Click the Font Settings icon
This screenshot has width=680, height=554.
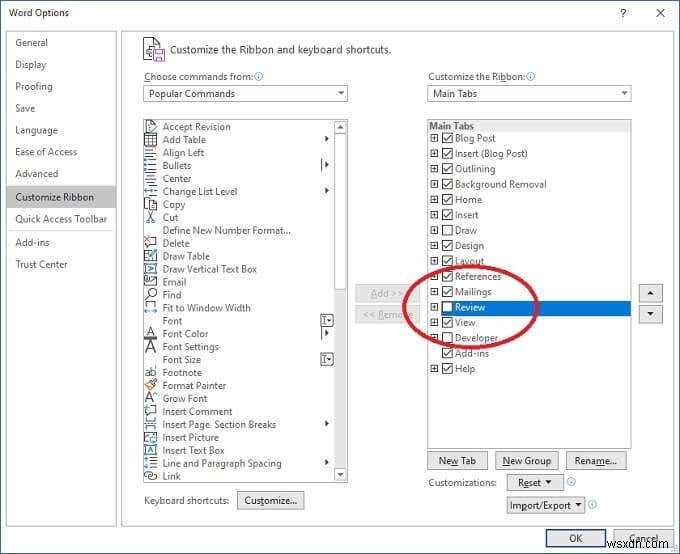(x=150, y=347)
